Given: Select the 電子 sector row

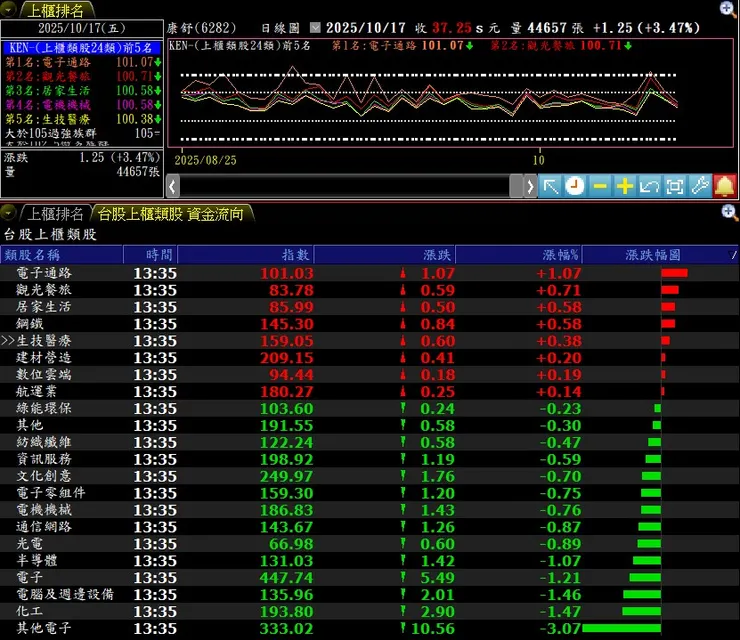Looking at the screenshot, I should pos(370,578).
